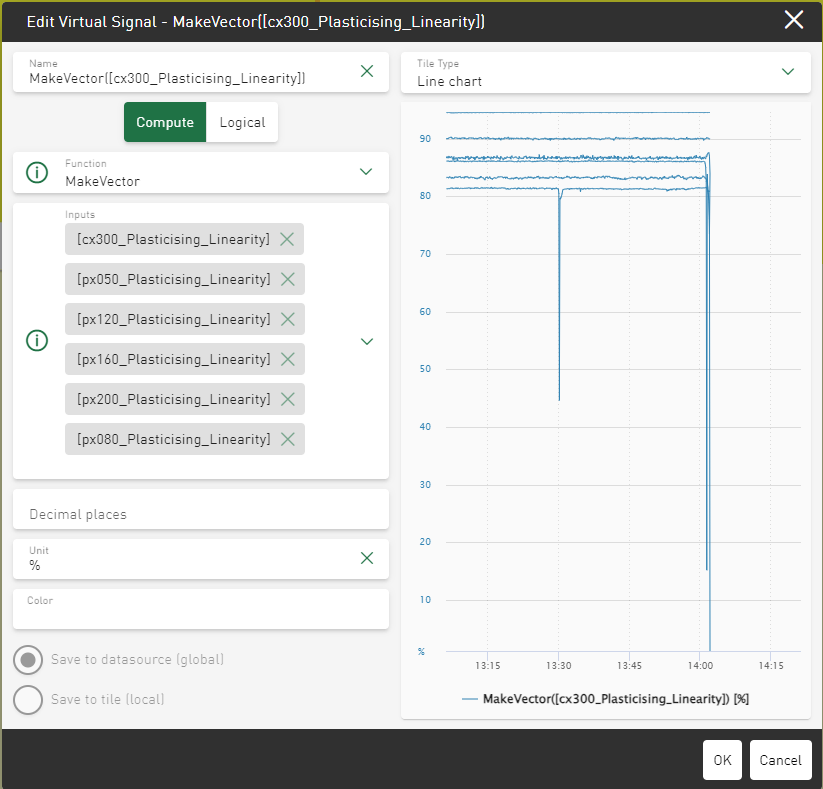823x789 pixels.
Task: Open the Tile Type dropdown
Action: [788, 71]
